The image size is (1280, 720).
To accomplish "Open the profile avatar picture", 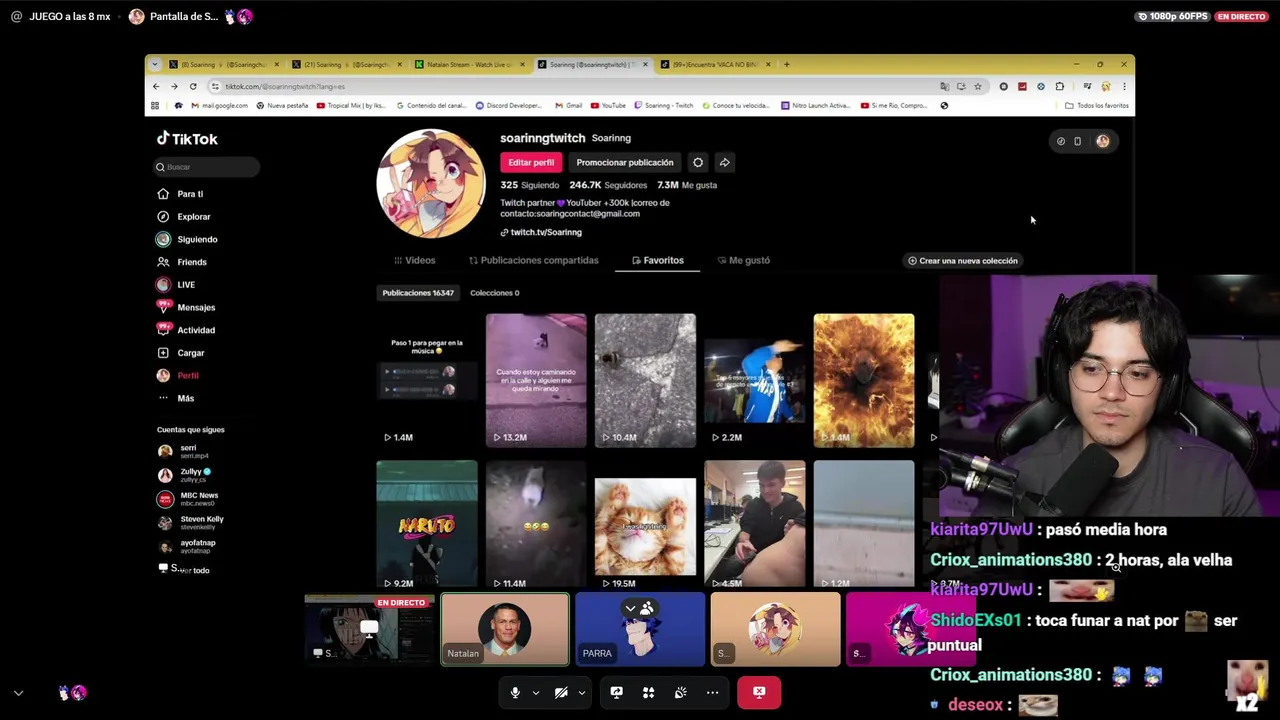I will 431,184.
